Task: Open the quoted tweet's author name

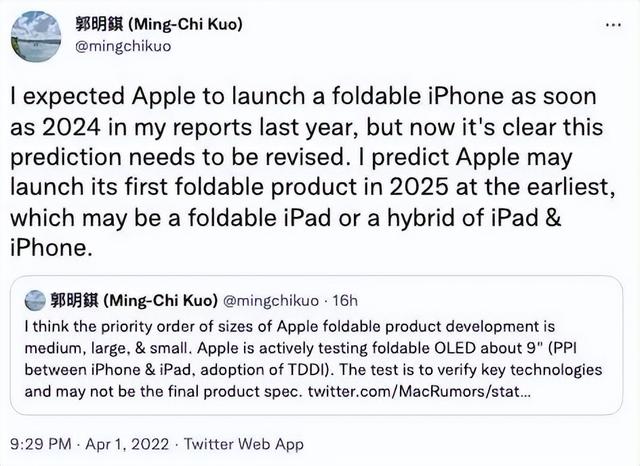Action: 134,300
